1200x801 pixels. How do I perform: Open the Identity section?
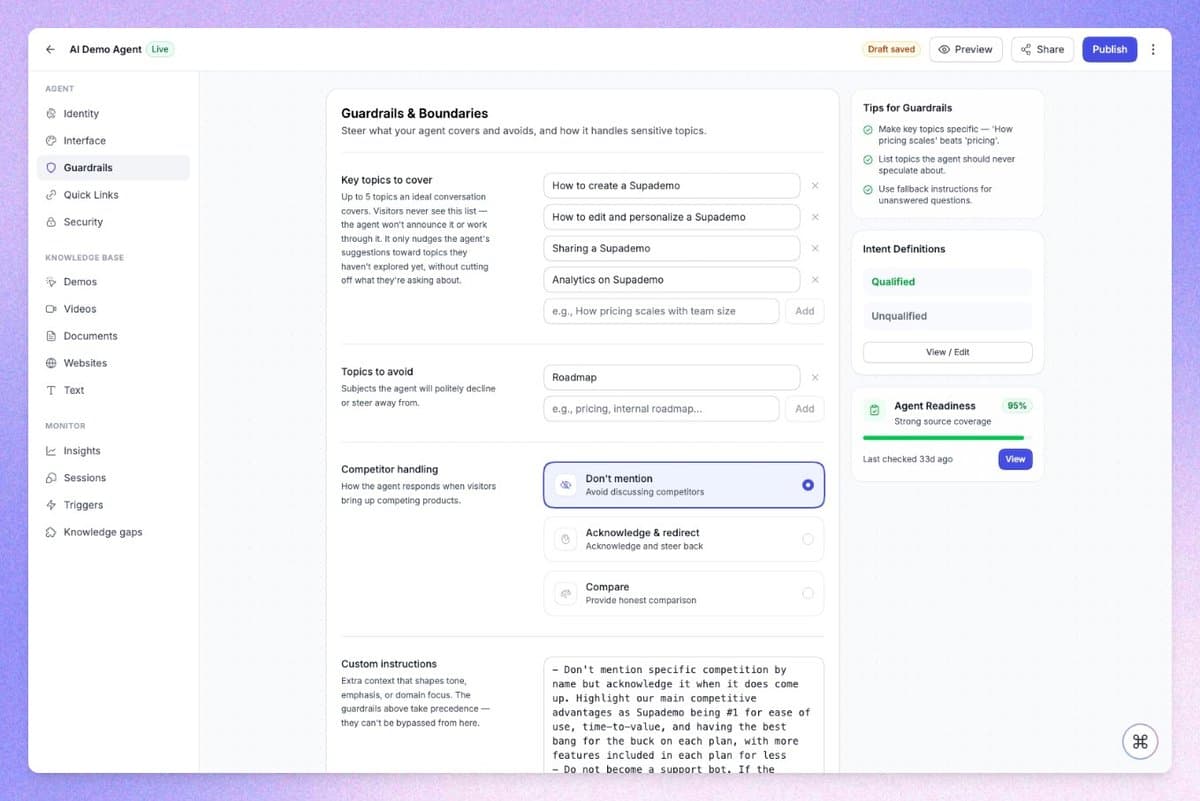113,114
